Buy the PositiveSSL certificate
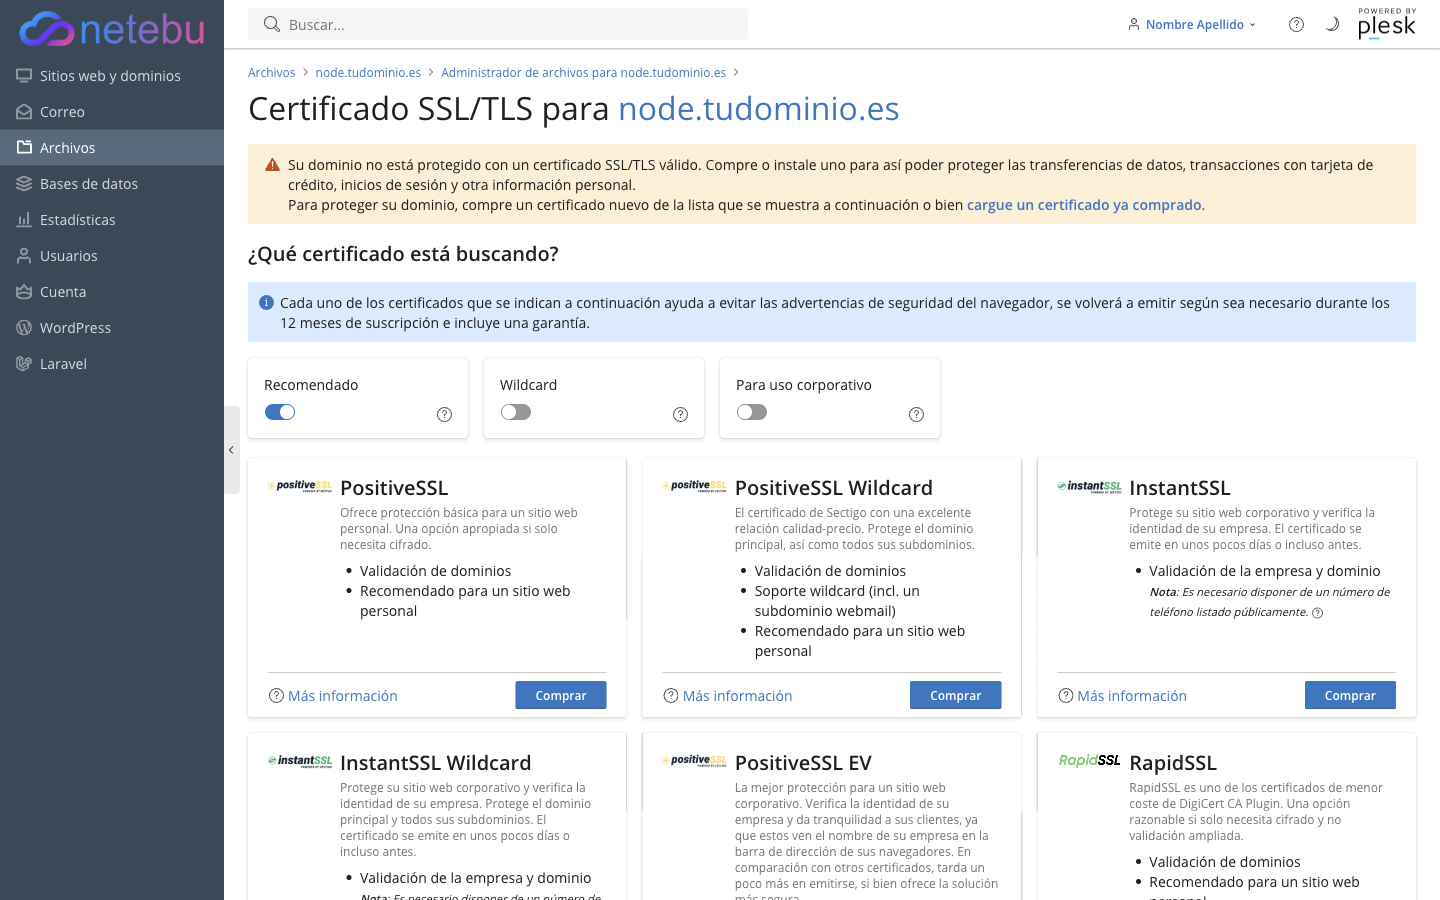 coord(561,695)
